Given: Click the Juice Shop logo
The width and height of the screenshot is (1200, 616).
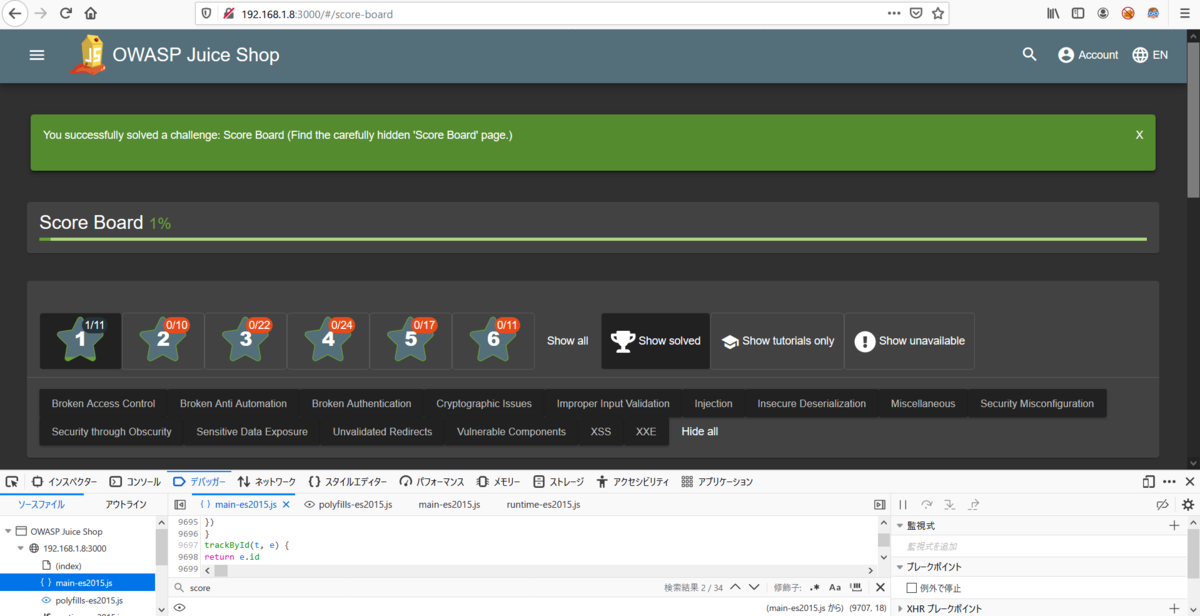Looking at the screenshot, I should click(x=89, y=55).
